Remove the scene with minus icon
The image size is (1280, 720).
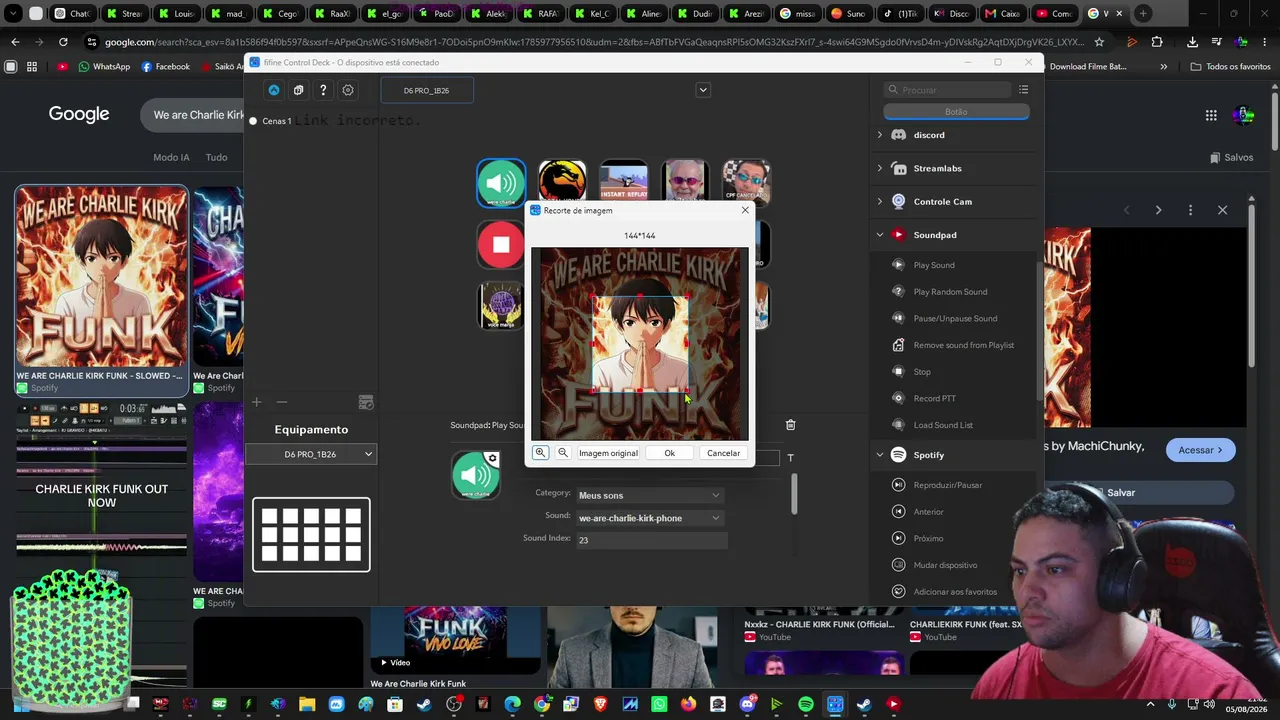282,402
